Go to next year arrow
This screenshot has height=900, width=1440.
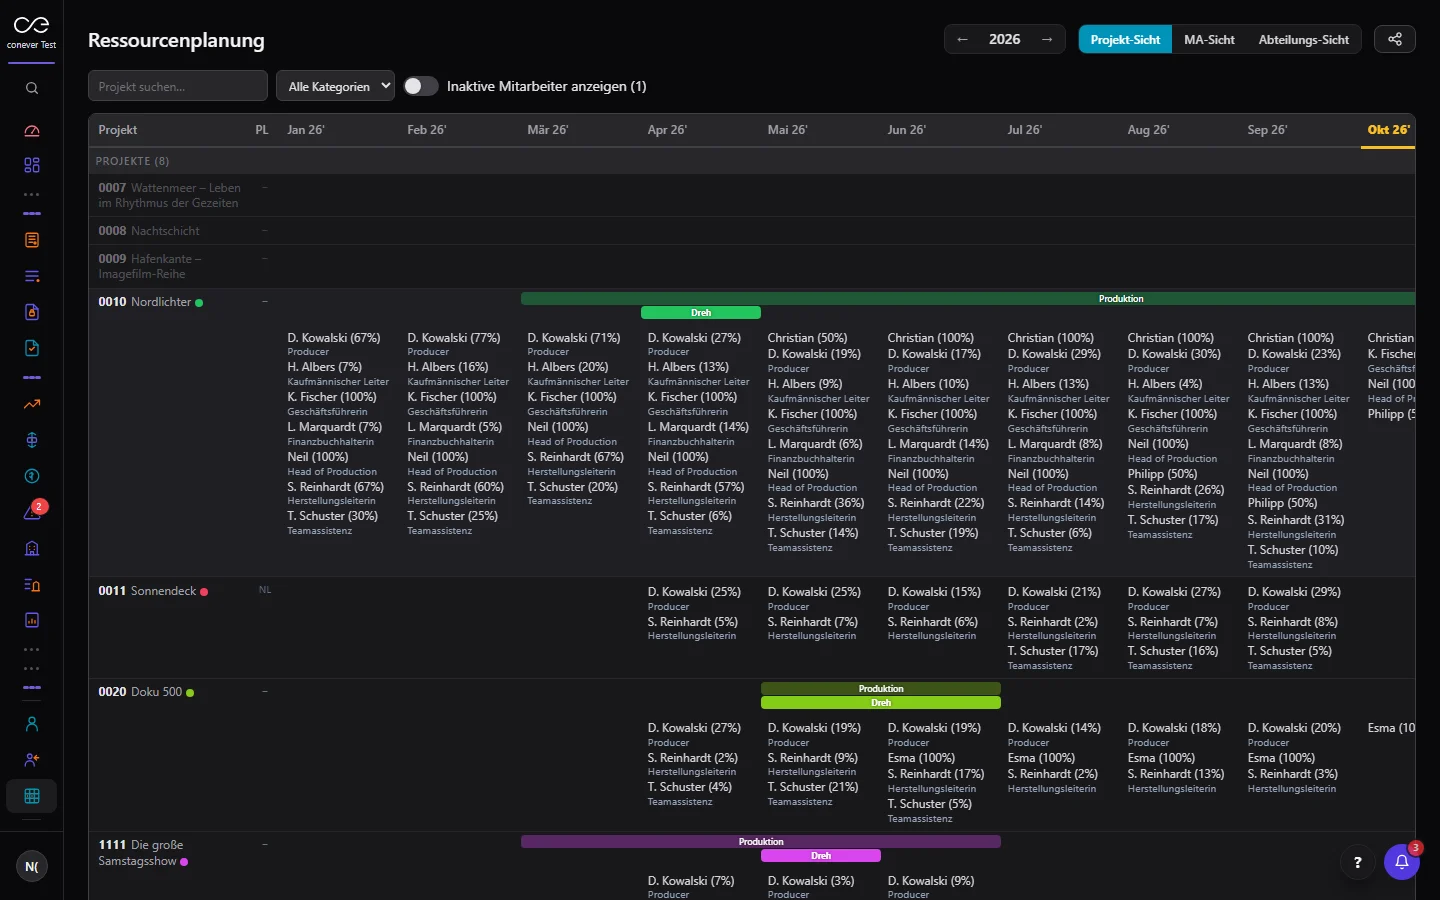(x=1047, y=39)
